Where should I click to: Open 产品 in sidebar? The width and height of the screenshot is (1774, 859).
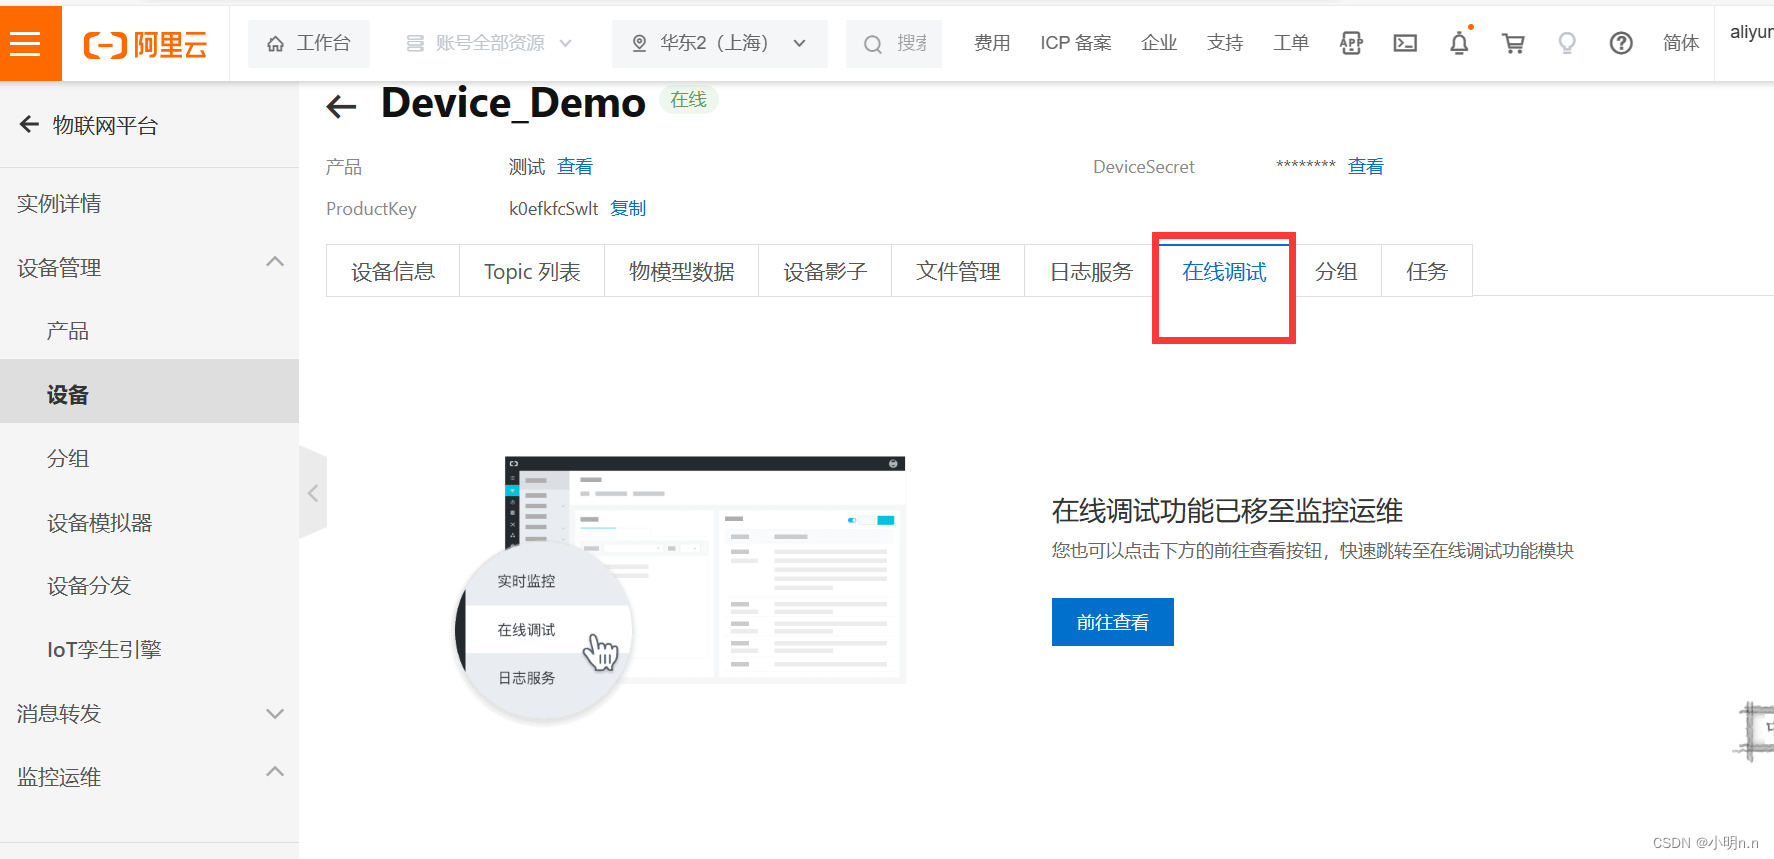68,331
